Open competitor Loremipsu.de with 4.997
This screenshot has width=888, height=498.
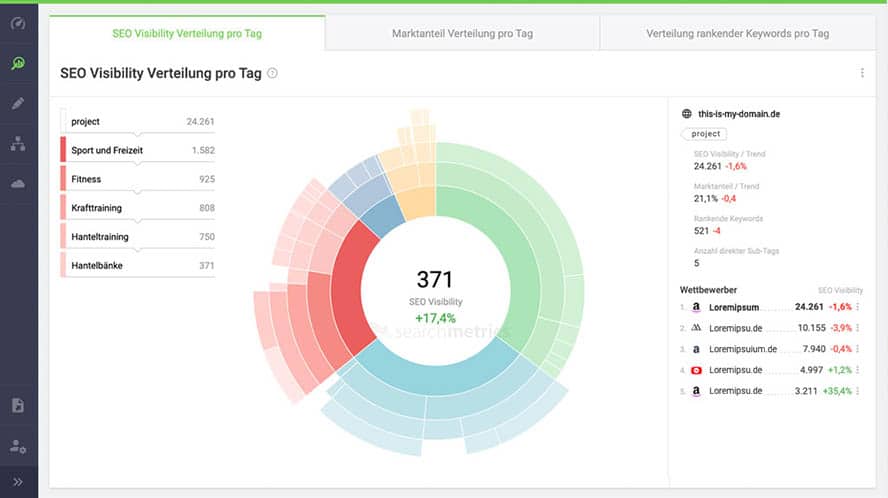tap(735, 370)
